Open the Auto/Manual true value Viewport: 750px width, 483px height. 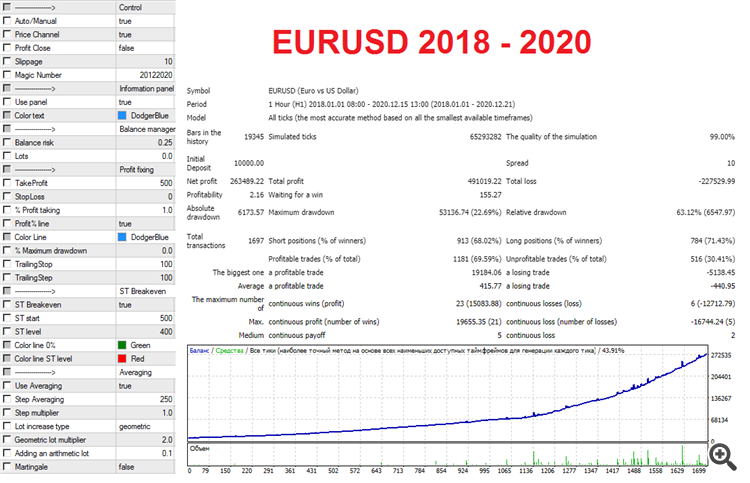tap(125, 21)
